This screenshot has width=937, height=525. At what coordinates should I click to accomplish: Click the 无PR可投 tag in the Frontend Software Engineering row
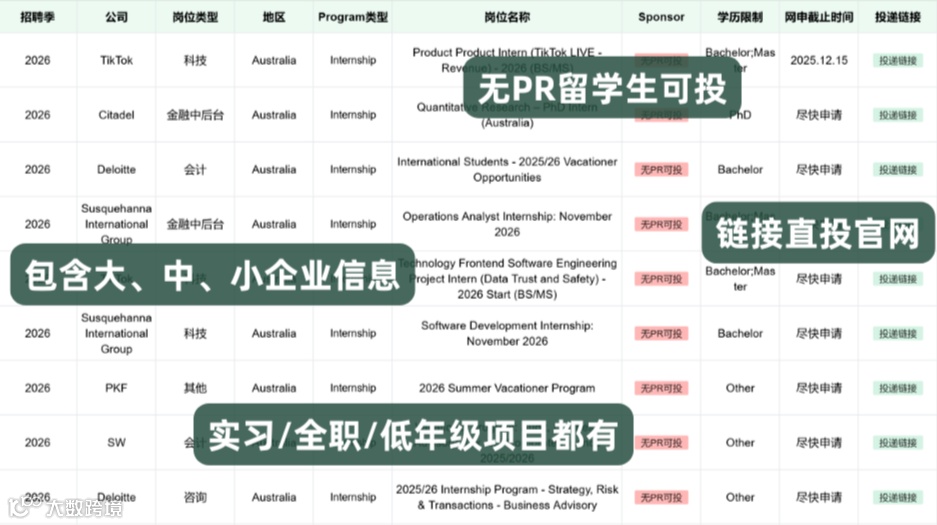point(661,279)
